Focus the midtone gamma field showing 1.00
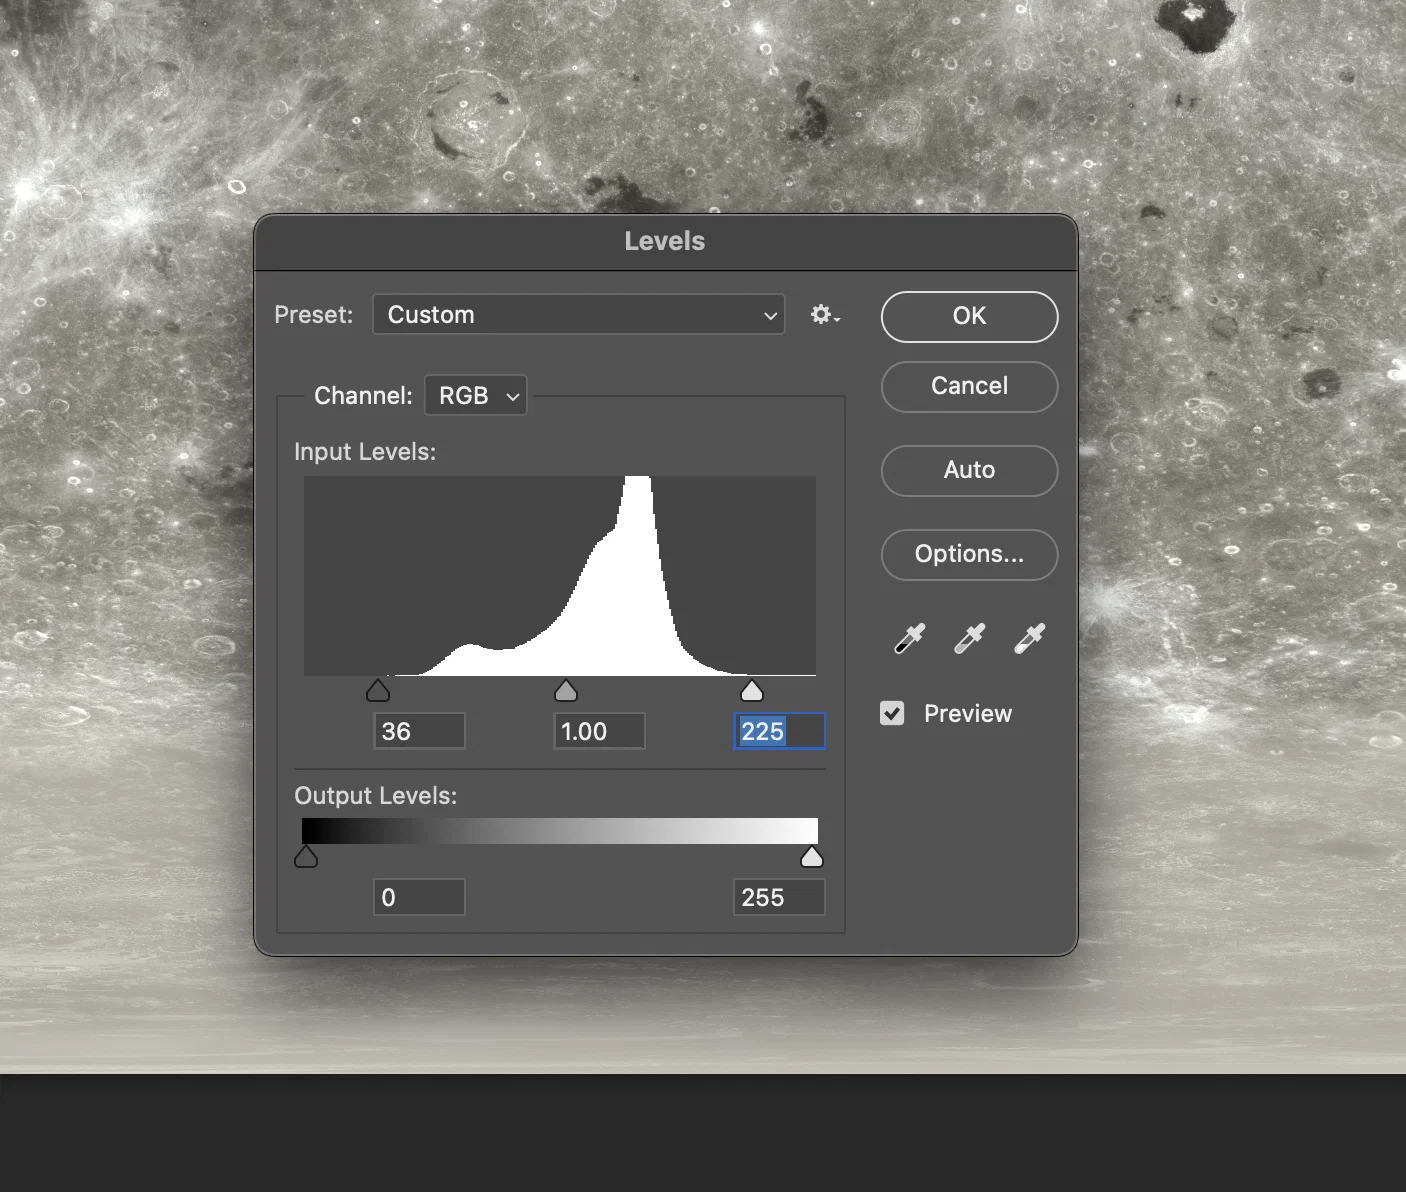1406x1192 pixels. click(599, 731)
